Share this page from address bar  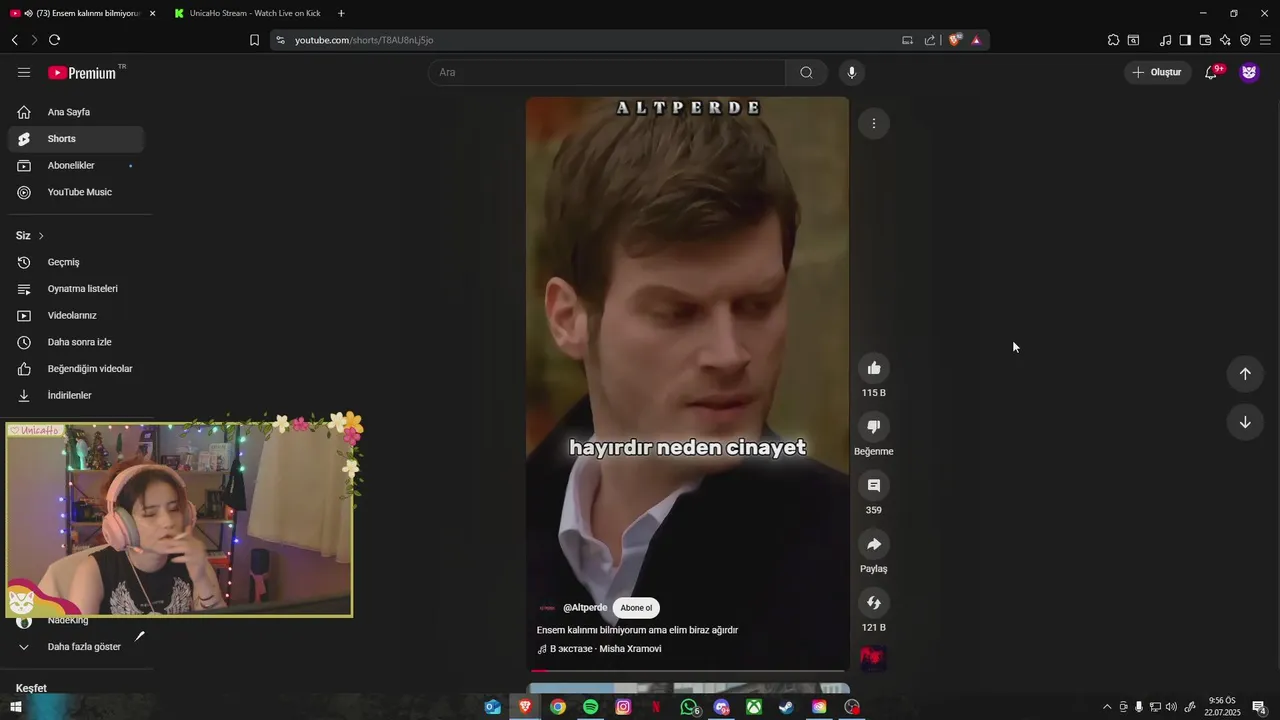click(x=930, y=40)
